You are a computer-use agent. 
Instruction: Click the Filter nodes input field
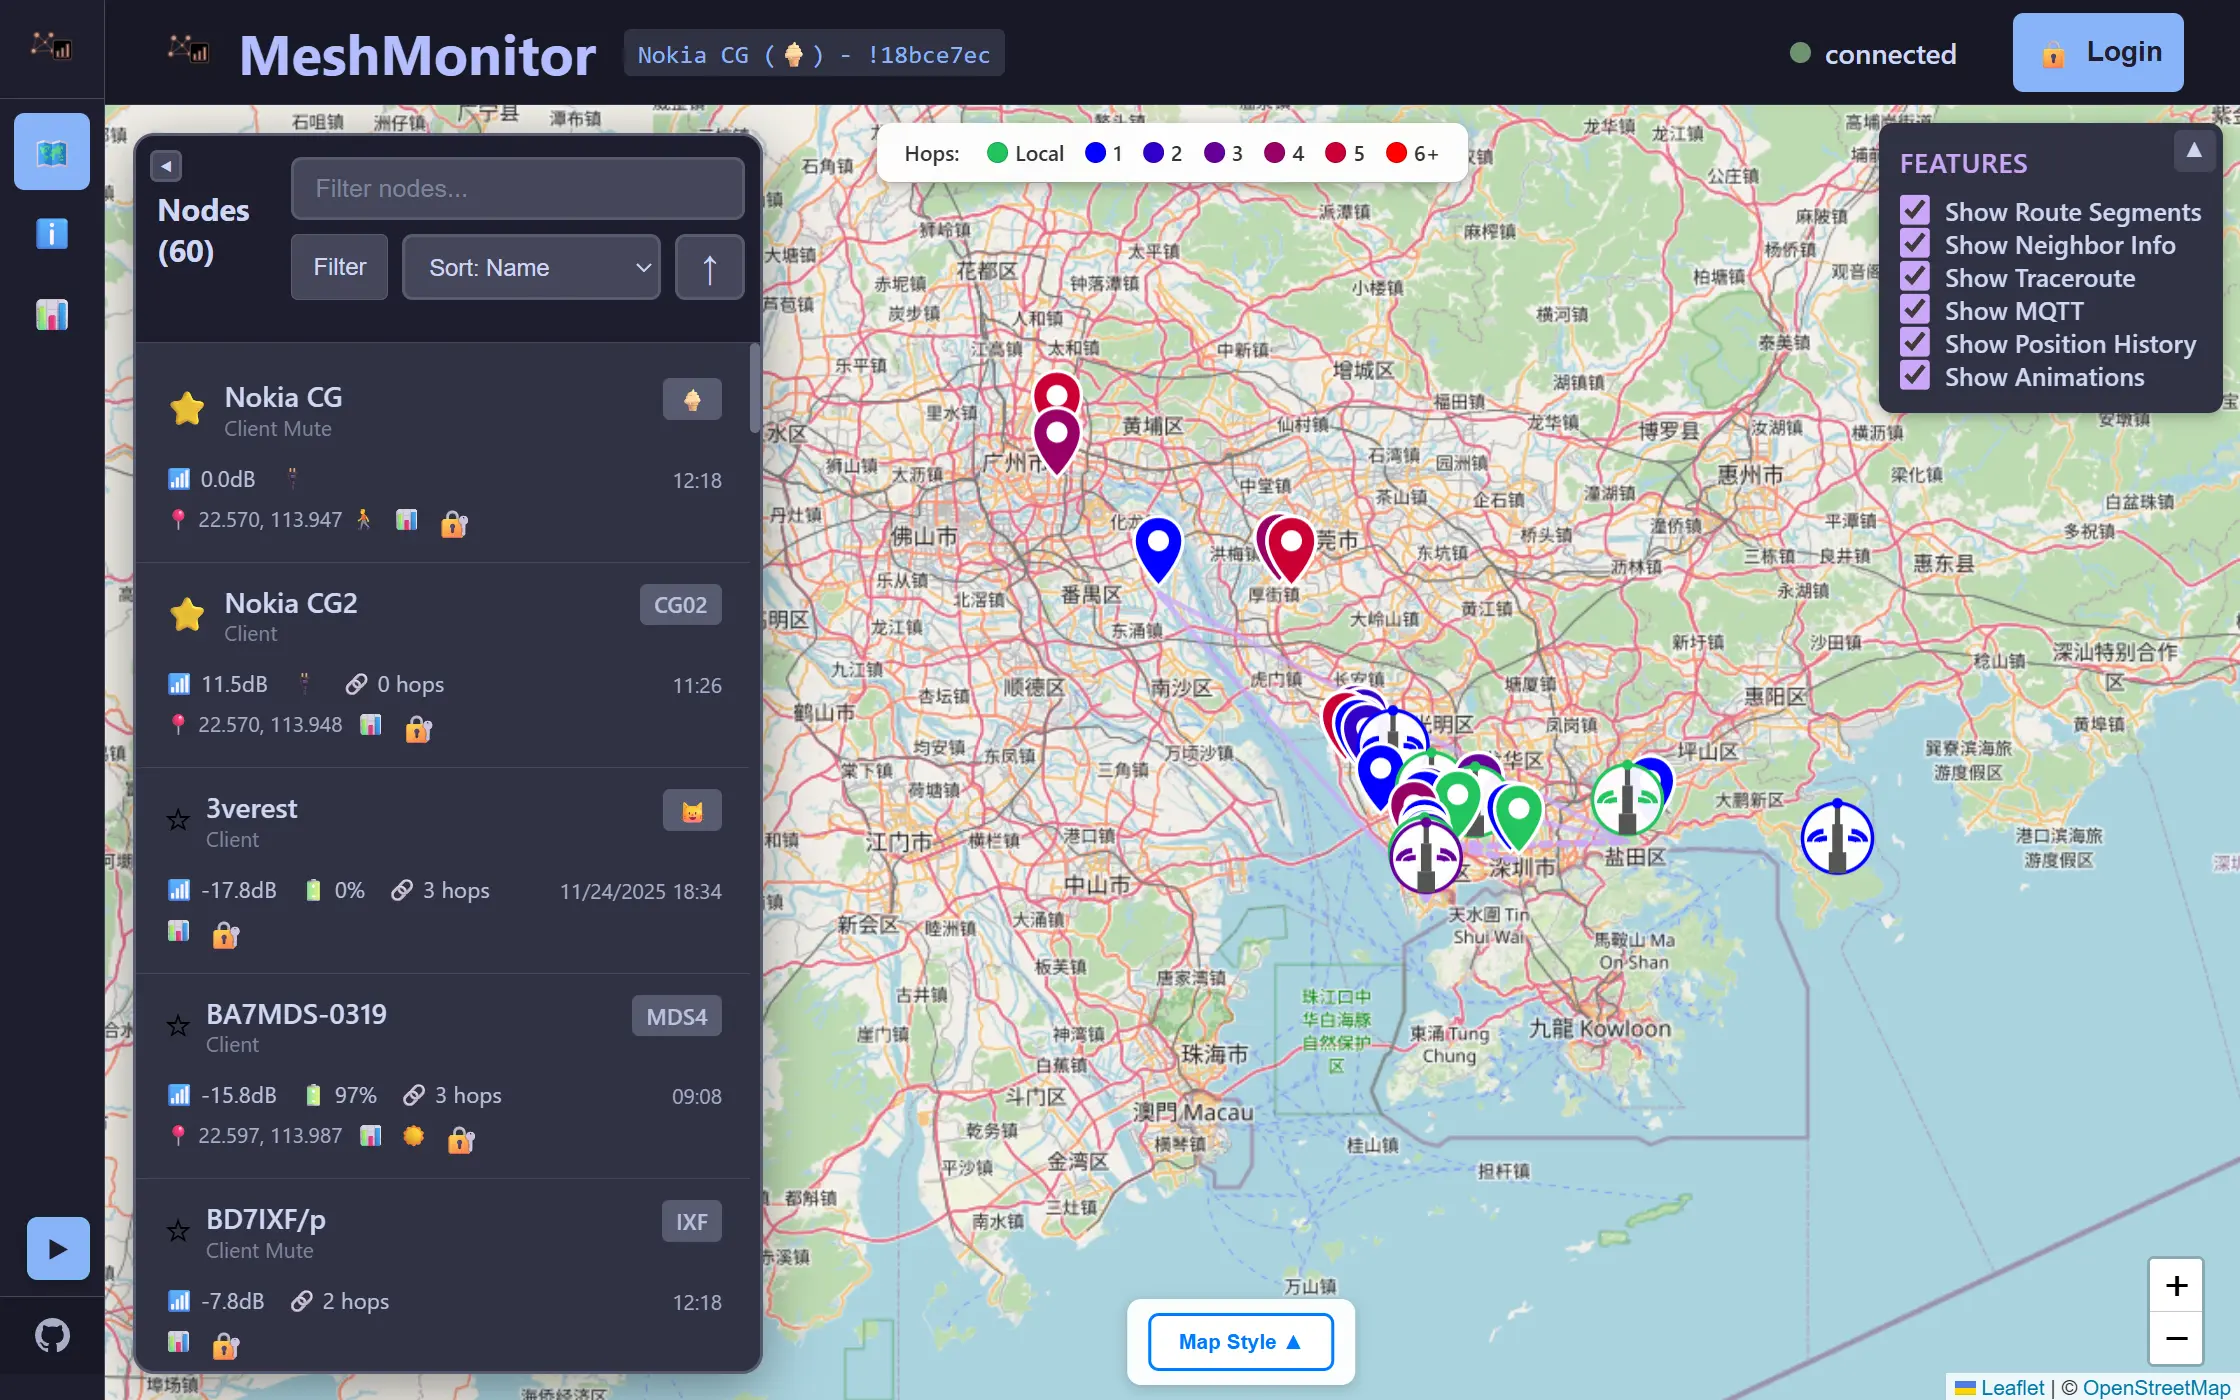tap(517, 189)
